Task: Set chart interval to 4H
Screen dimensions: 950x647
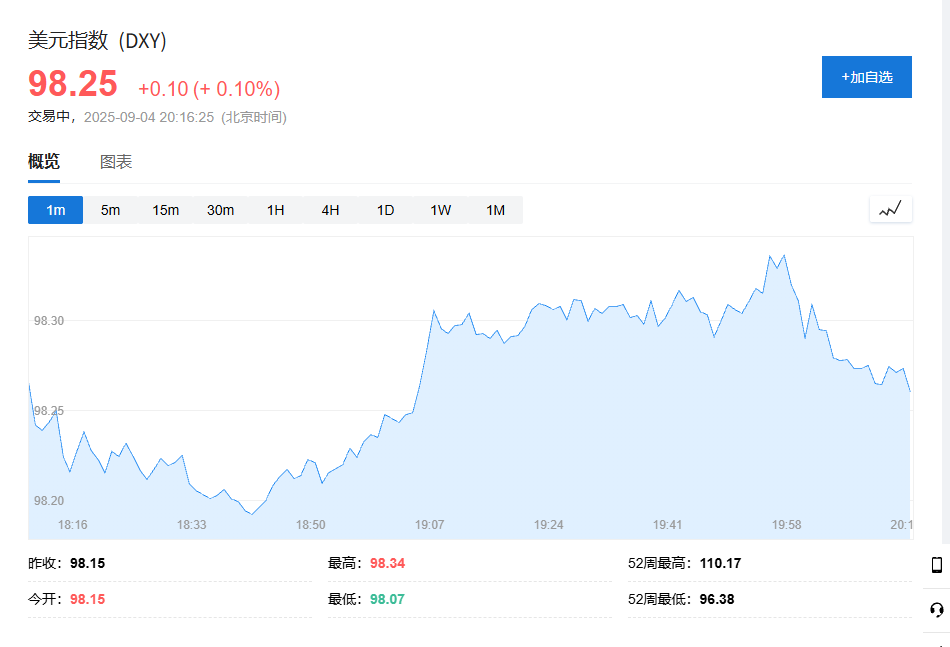Action: pos(330,210)
